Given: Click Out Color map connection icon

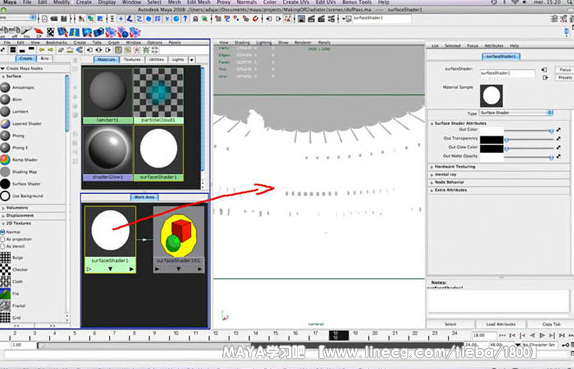Looking at the screenshot, I should (x=559, y=130).
